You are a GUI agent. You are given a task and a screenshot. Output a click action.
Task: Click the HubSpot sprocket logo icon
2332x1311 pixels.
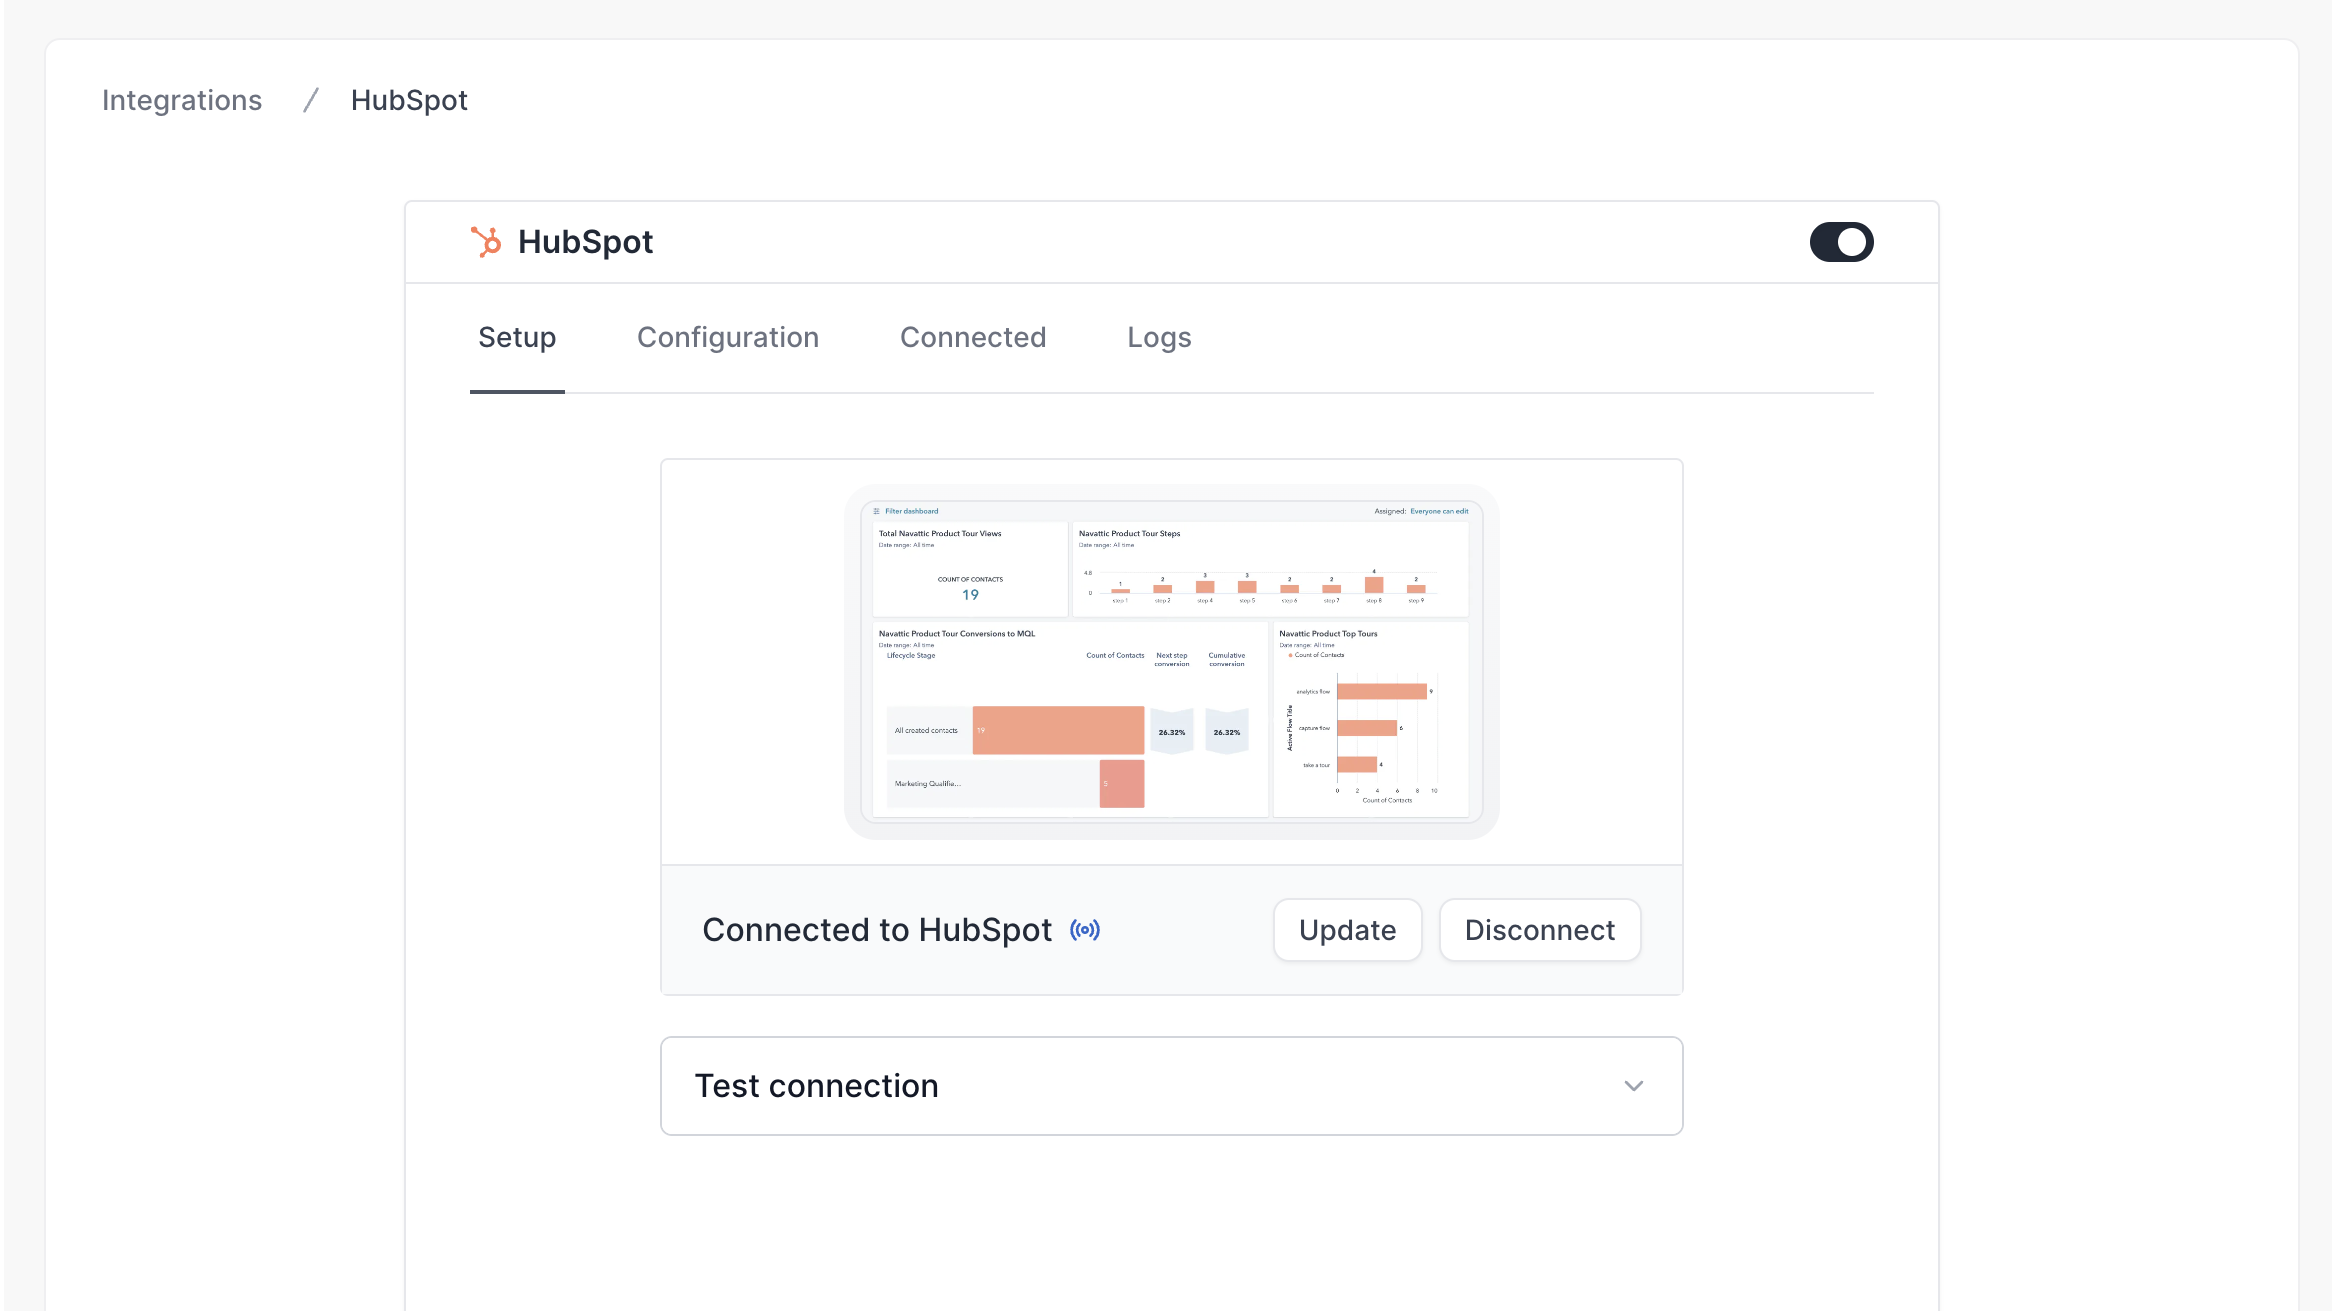487,241
